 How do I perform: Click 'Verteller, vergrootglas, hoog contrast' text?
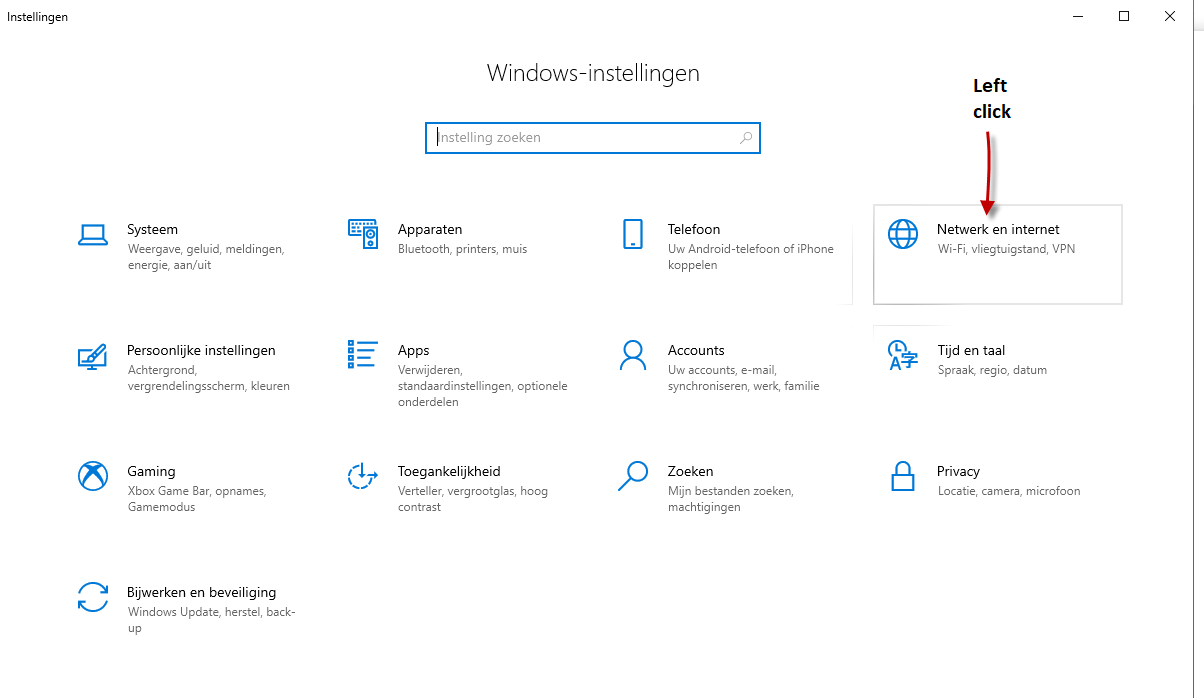[x=472, y=499]
